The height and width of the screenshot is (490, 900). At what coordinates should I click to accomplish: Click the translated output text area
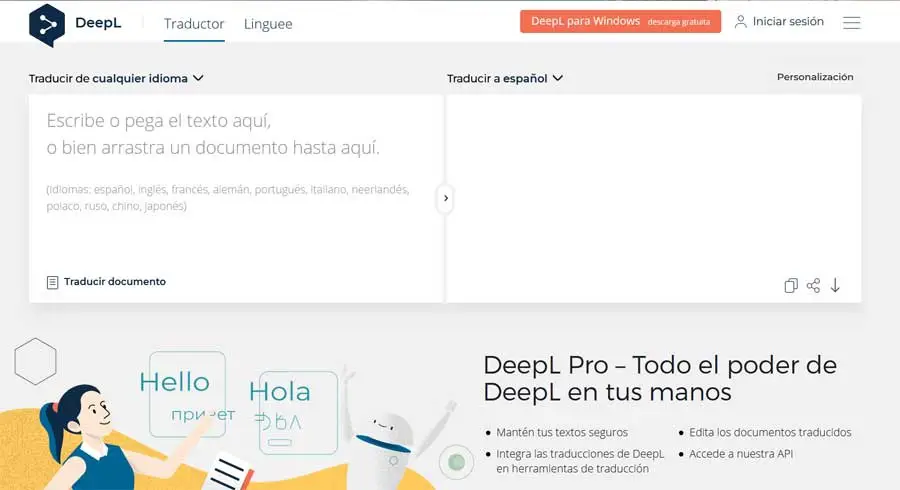coord(654,199)
